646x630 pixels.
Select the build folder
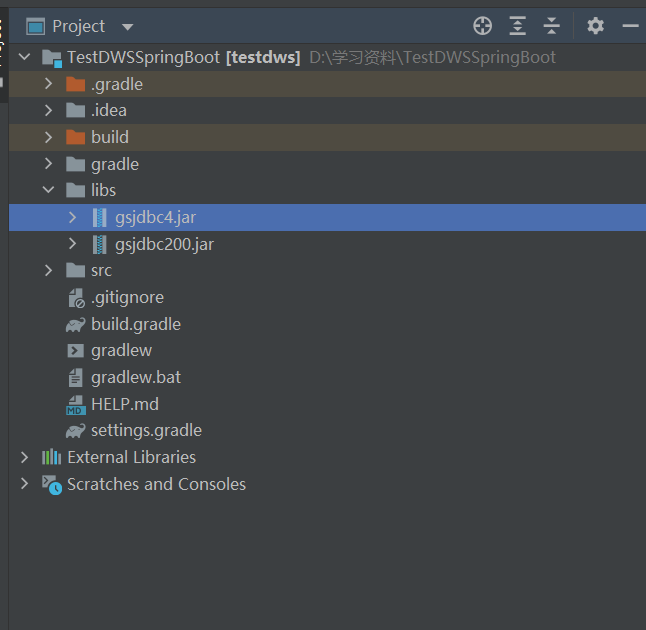[x=109, y=137]
